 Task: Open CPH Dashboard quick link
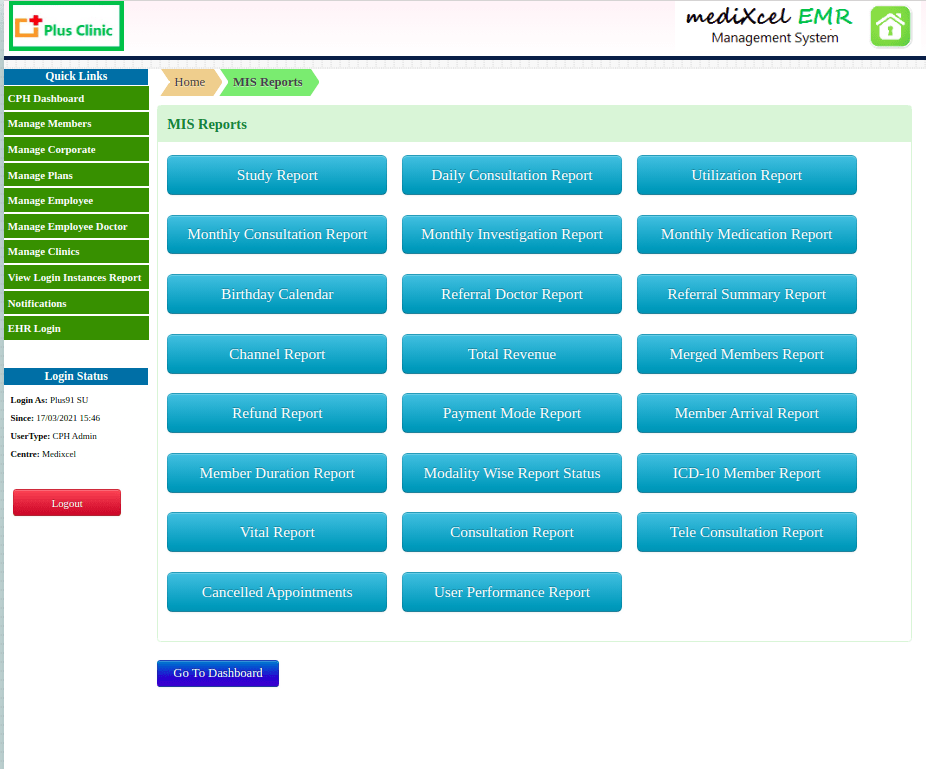coord(76,99)
